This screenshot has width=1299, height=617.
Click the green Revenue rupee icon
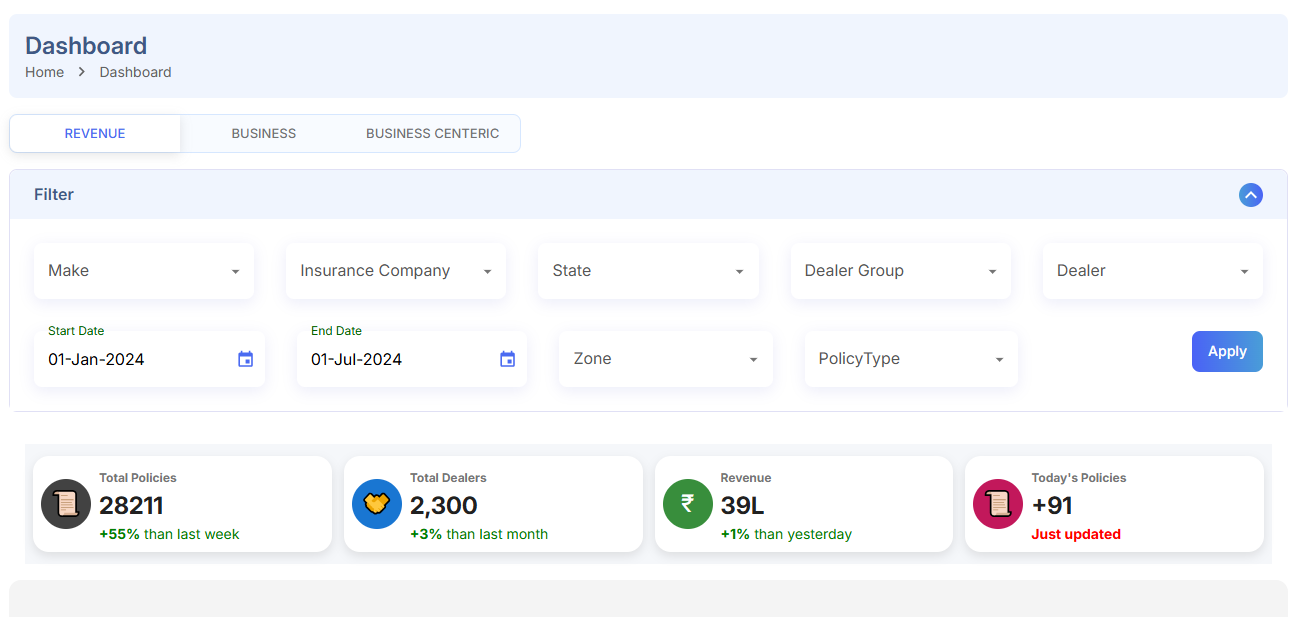tap(687, 504)
